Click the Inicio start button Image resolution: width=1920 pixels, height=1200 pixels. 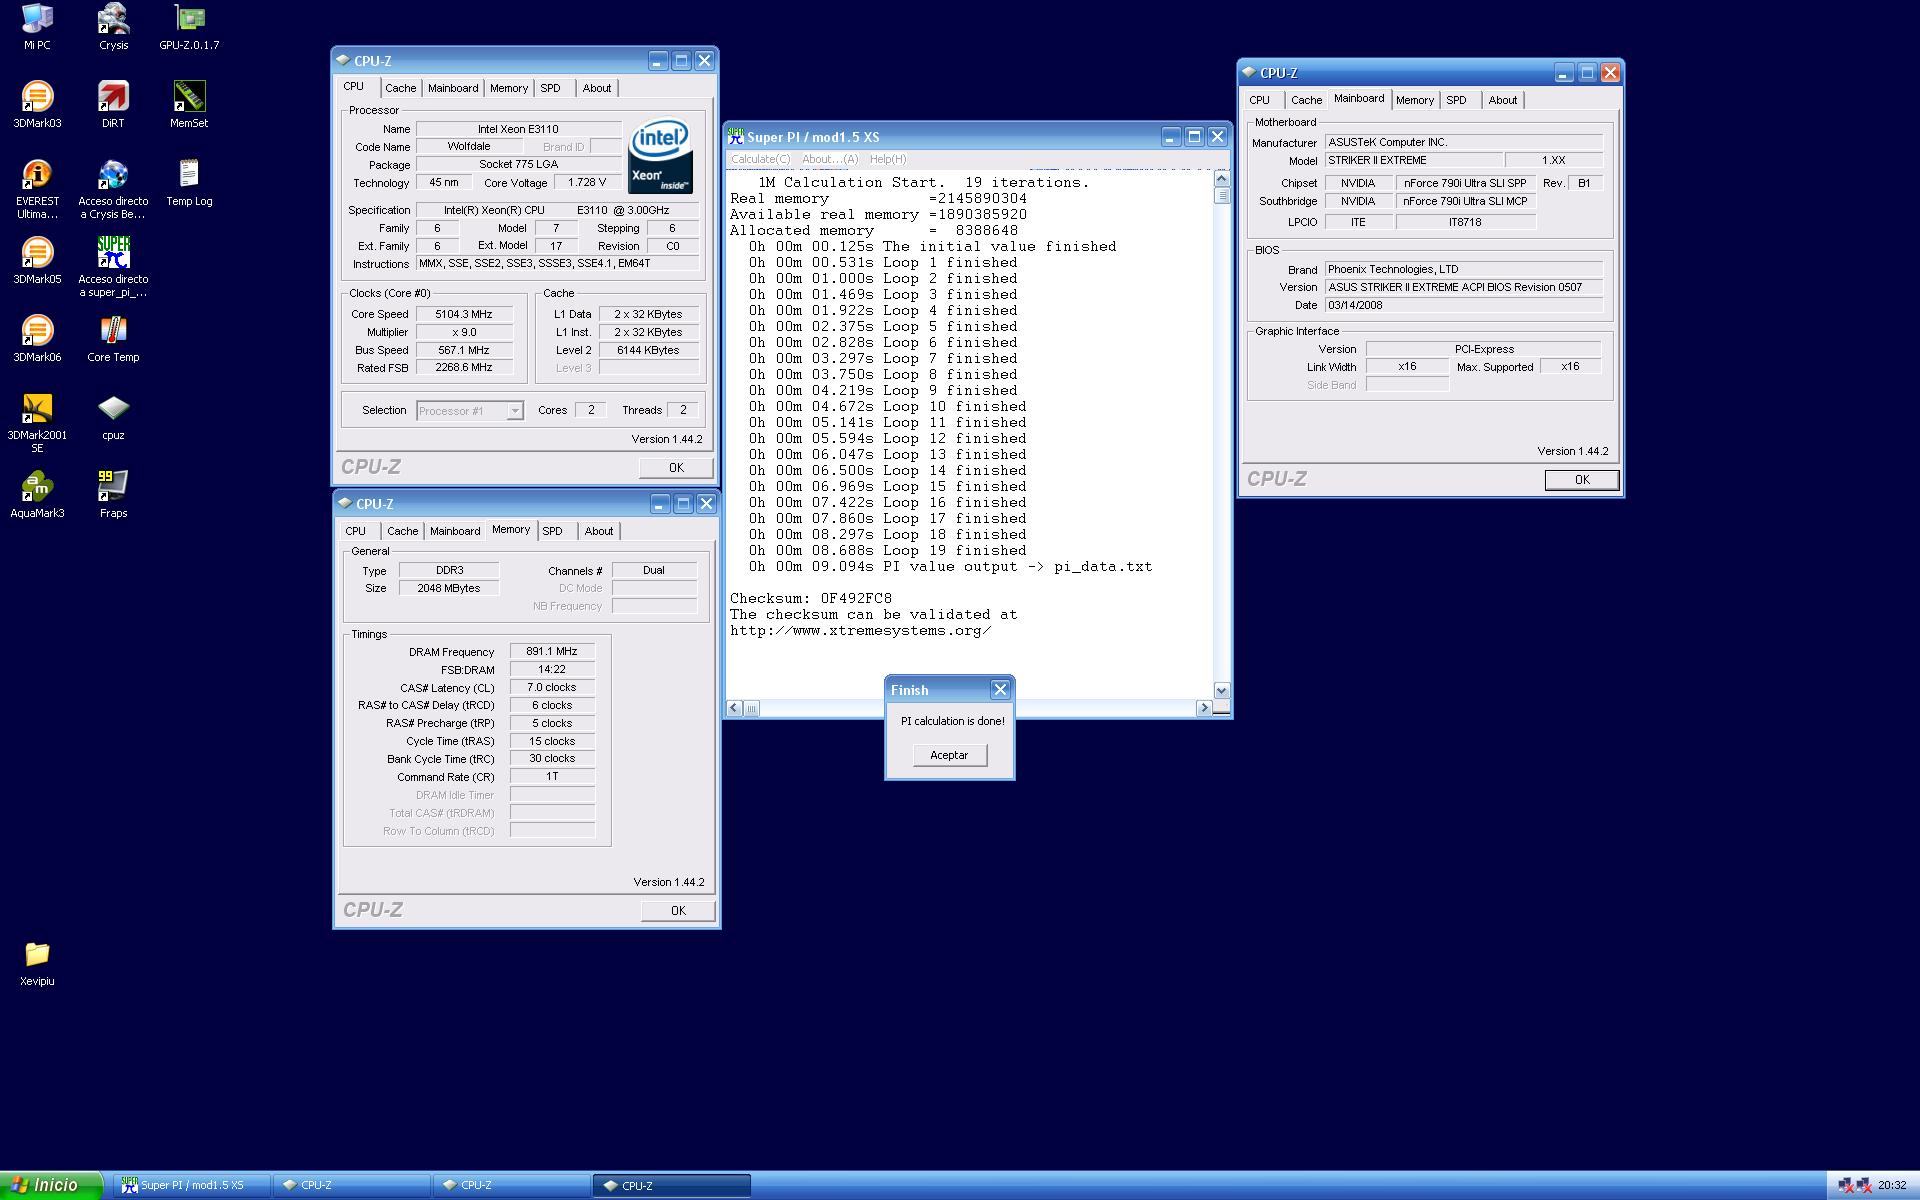click(50, 1185)
